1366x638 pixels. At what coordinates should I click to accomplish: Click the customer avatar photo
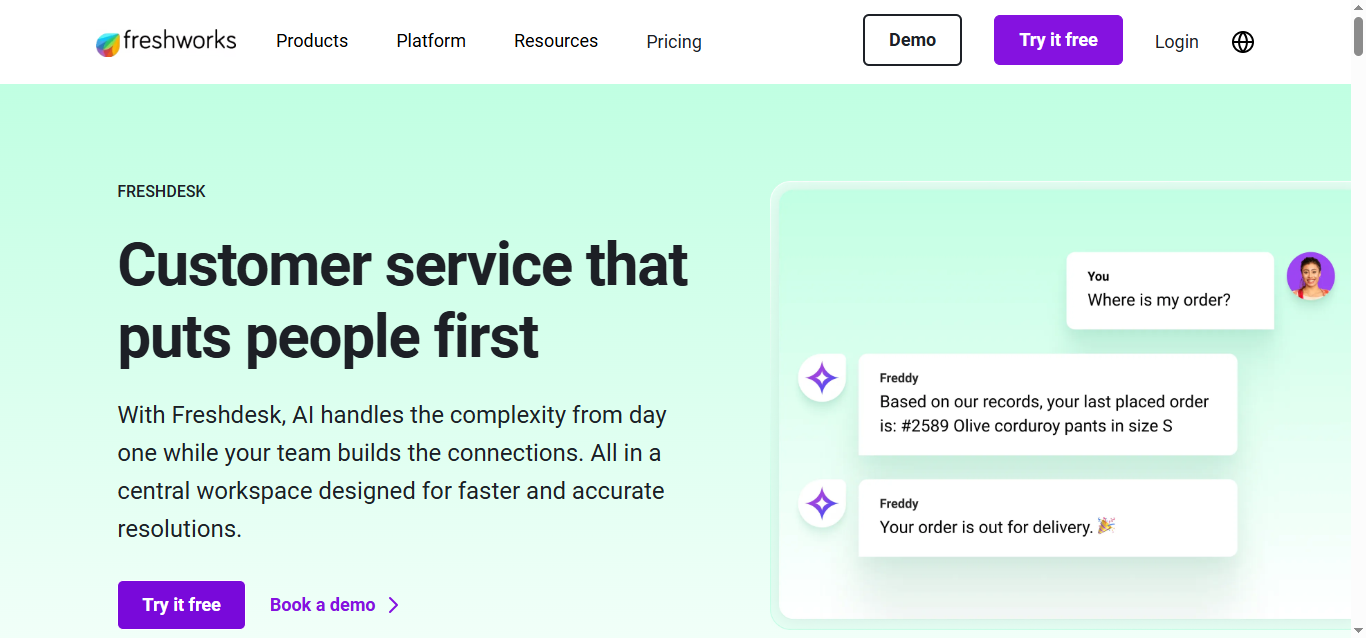(1310, 276)
